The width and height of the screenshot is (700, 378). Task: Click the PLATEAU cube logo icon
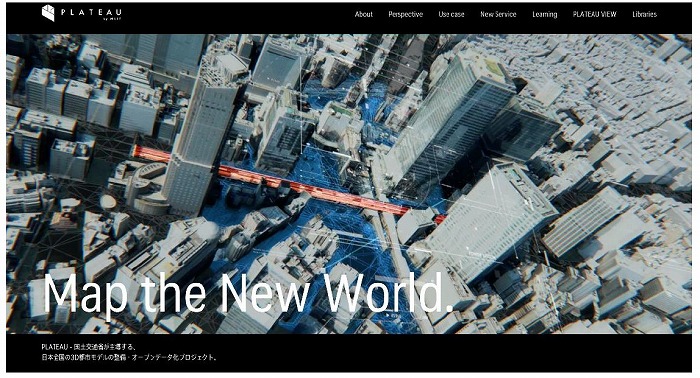coord(48,13)
